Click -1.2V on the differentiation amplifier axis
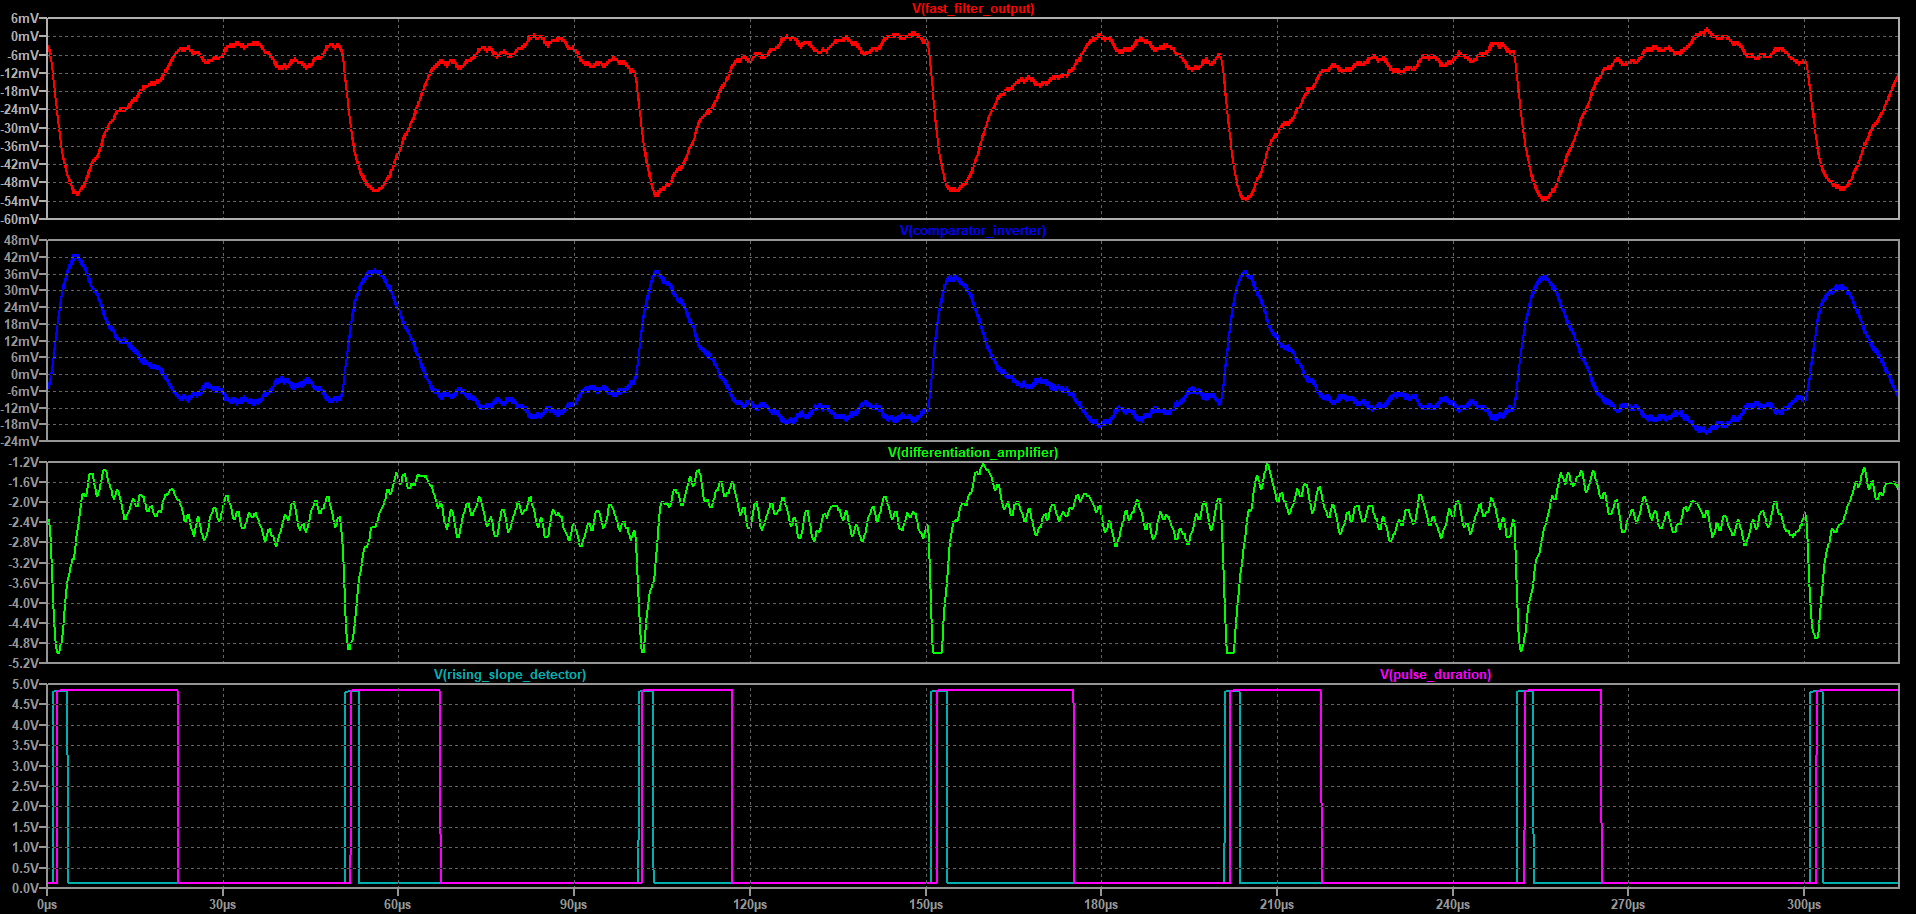The image size is (1916, 914). pyautogui.click(x=23, y=463)
